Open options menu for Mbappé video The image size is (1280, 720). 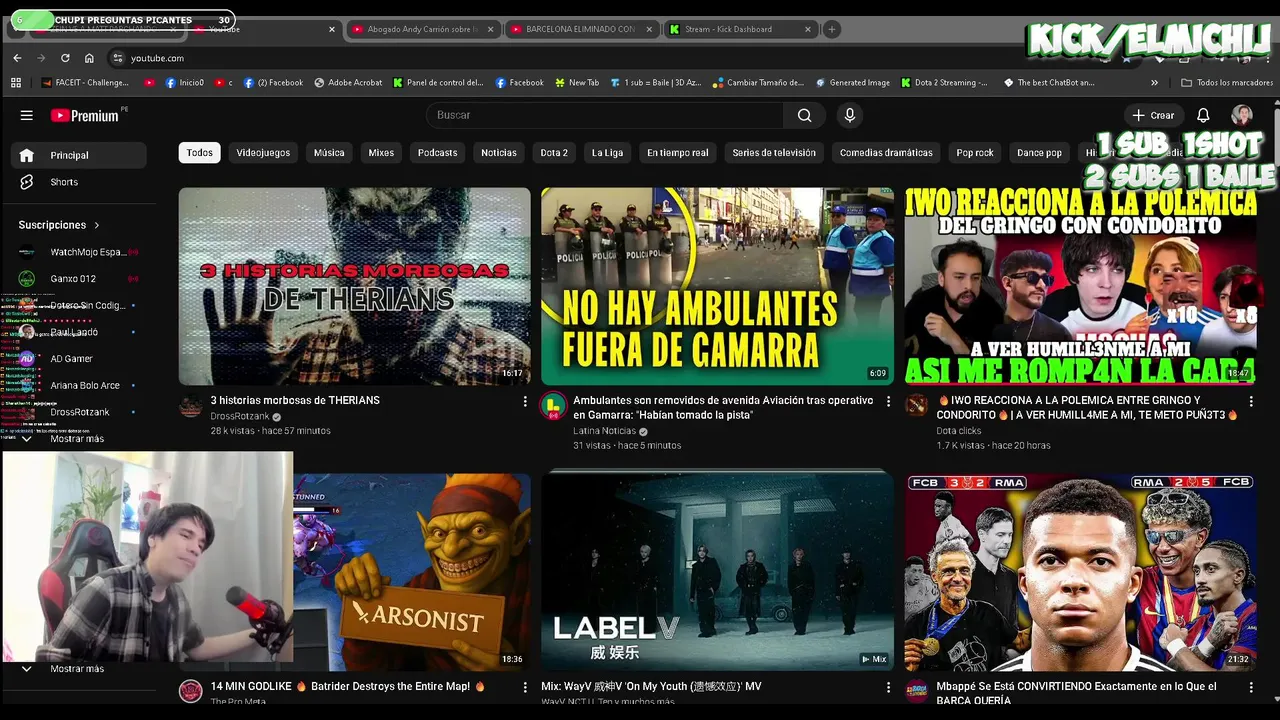coord(1250,687)
